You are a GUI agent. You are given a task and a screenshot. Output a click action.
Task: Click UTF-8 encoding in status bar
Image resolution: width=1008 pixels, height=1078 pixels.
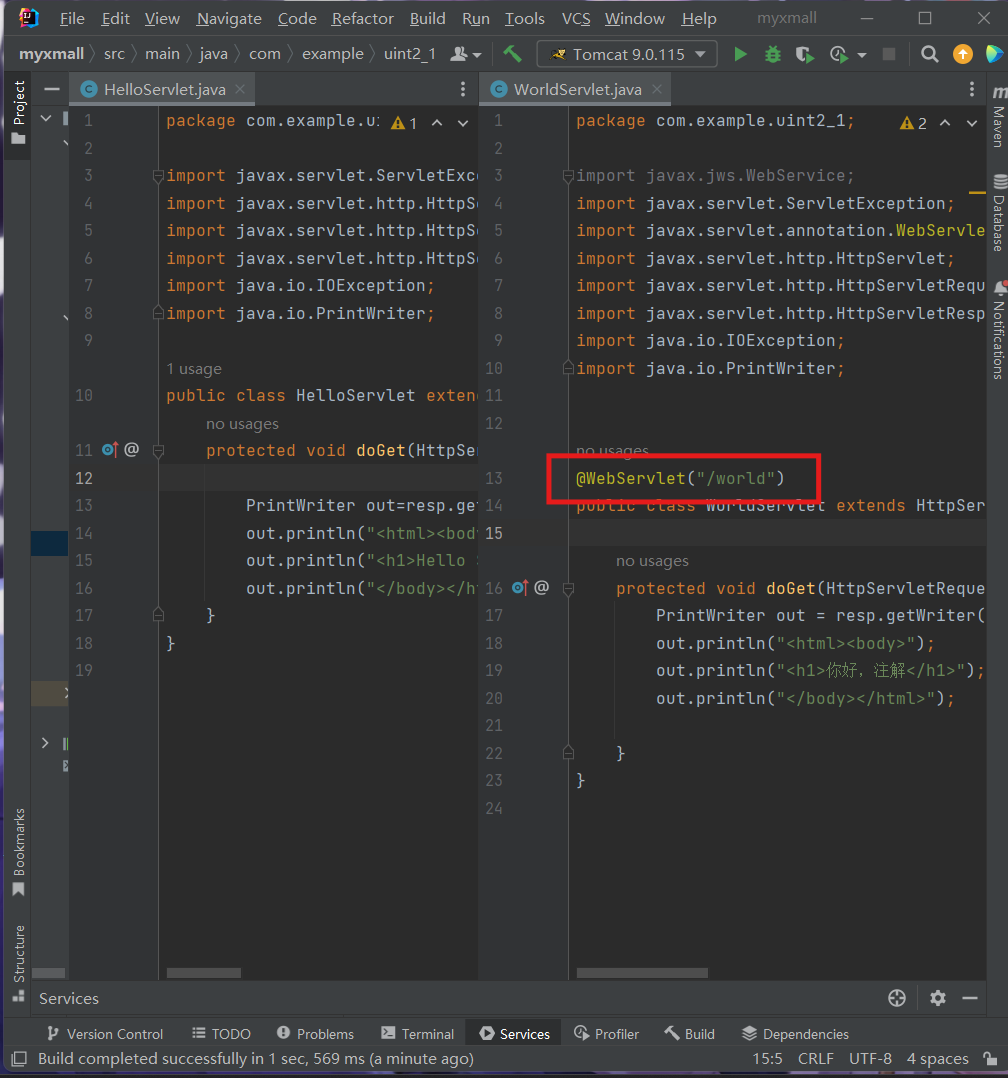[870, 1059]
